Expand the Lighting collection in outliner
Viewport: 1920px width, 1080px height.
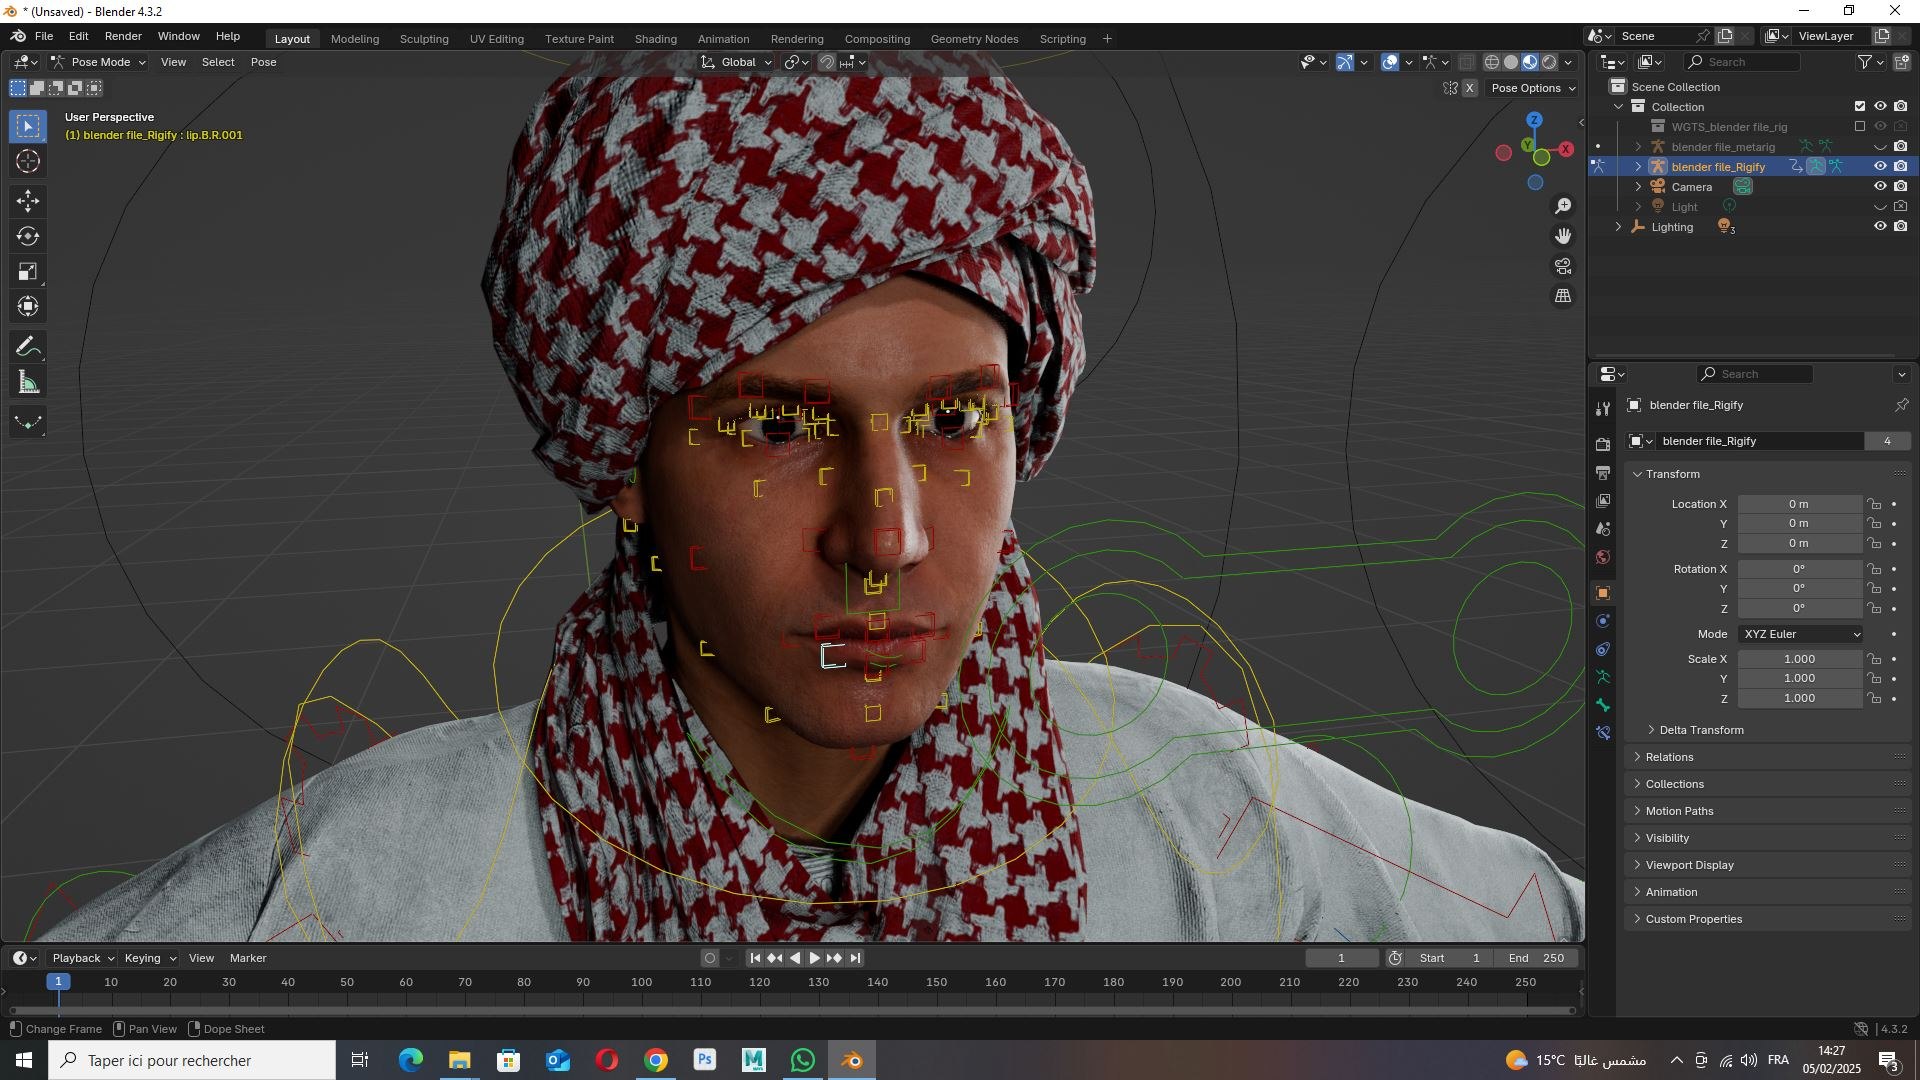tap(1619, 227)
